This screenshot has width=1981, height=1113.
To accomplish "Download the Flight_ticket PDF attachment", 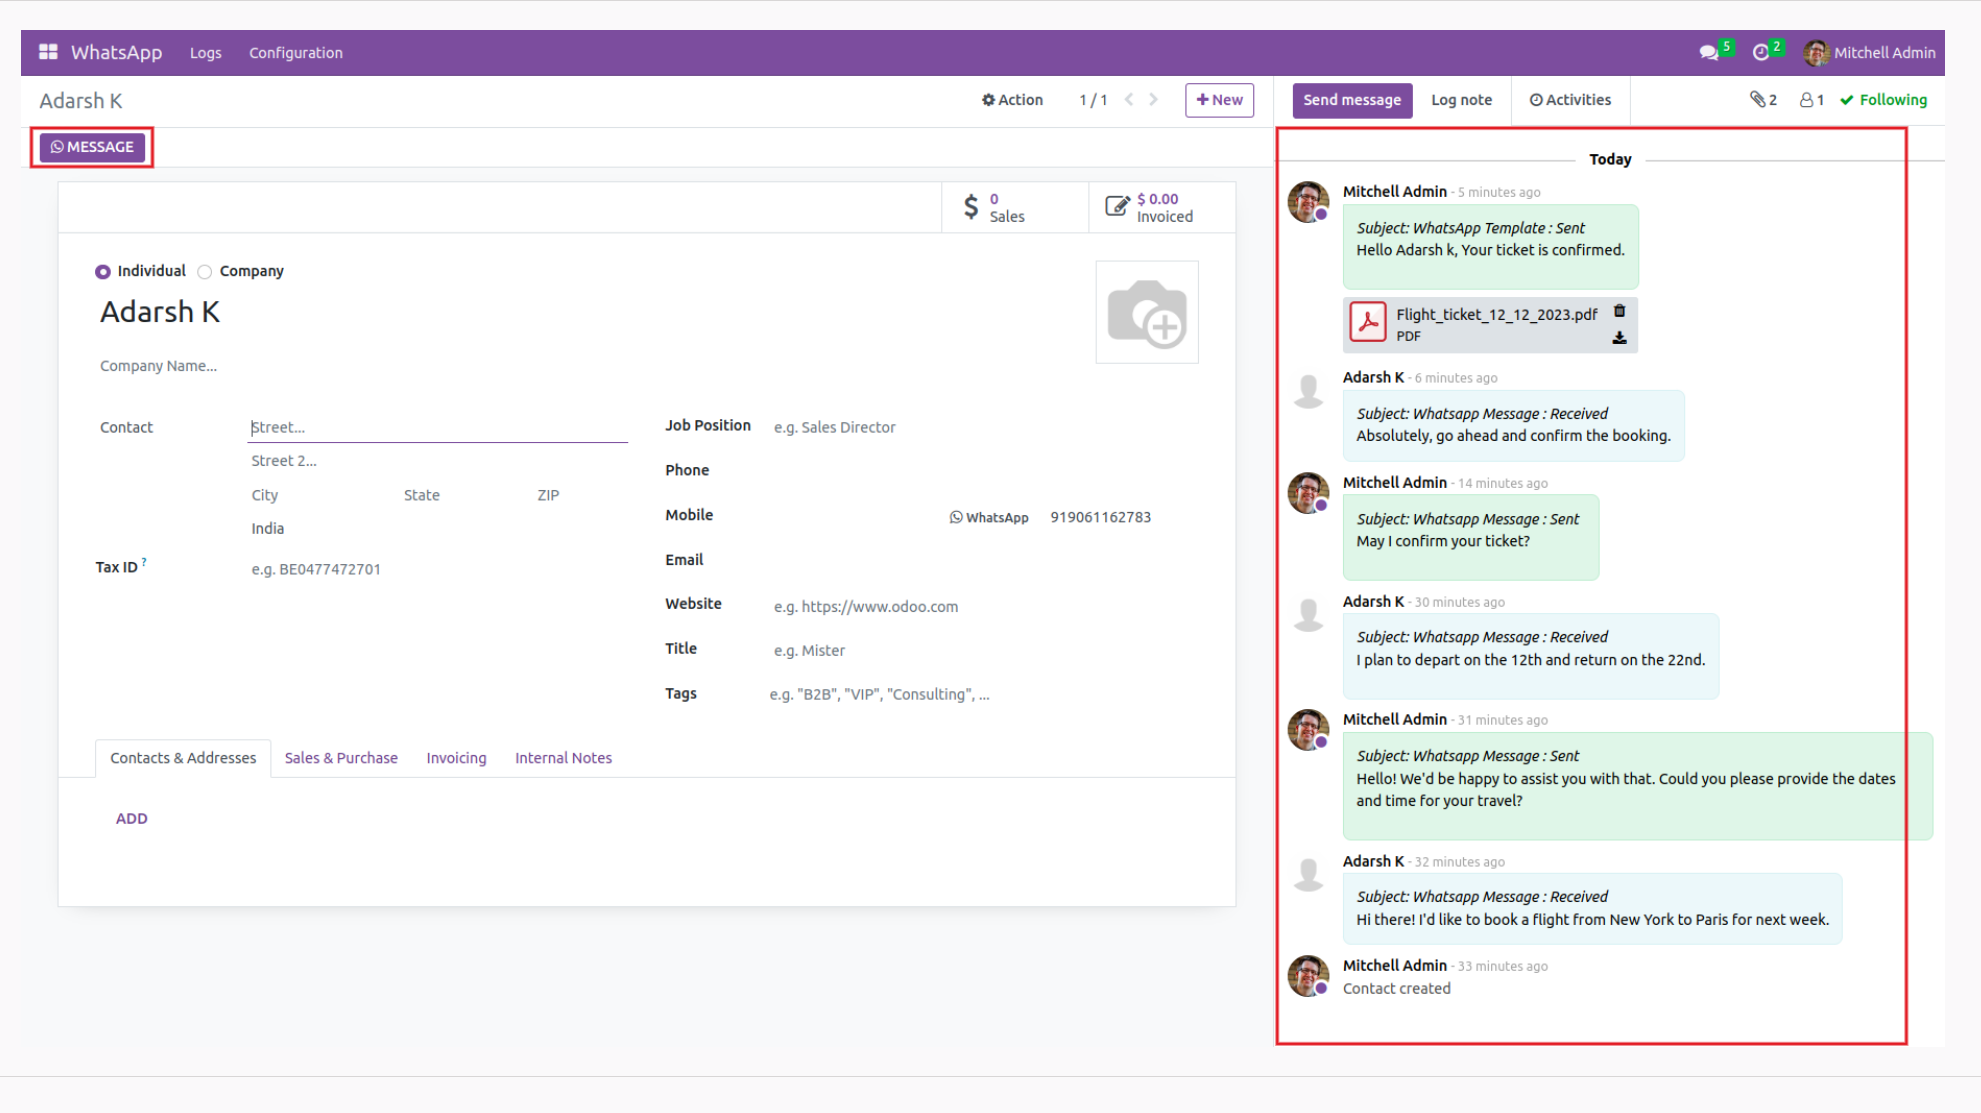I will [x=1619, y=338].
